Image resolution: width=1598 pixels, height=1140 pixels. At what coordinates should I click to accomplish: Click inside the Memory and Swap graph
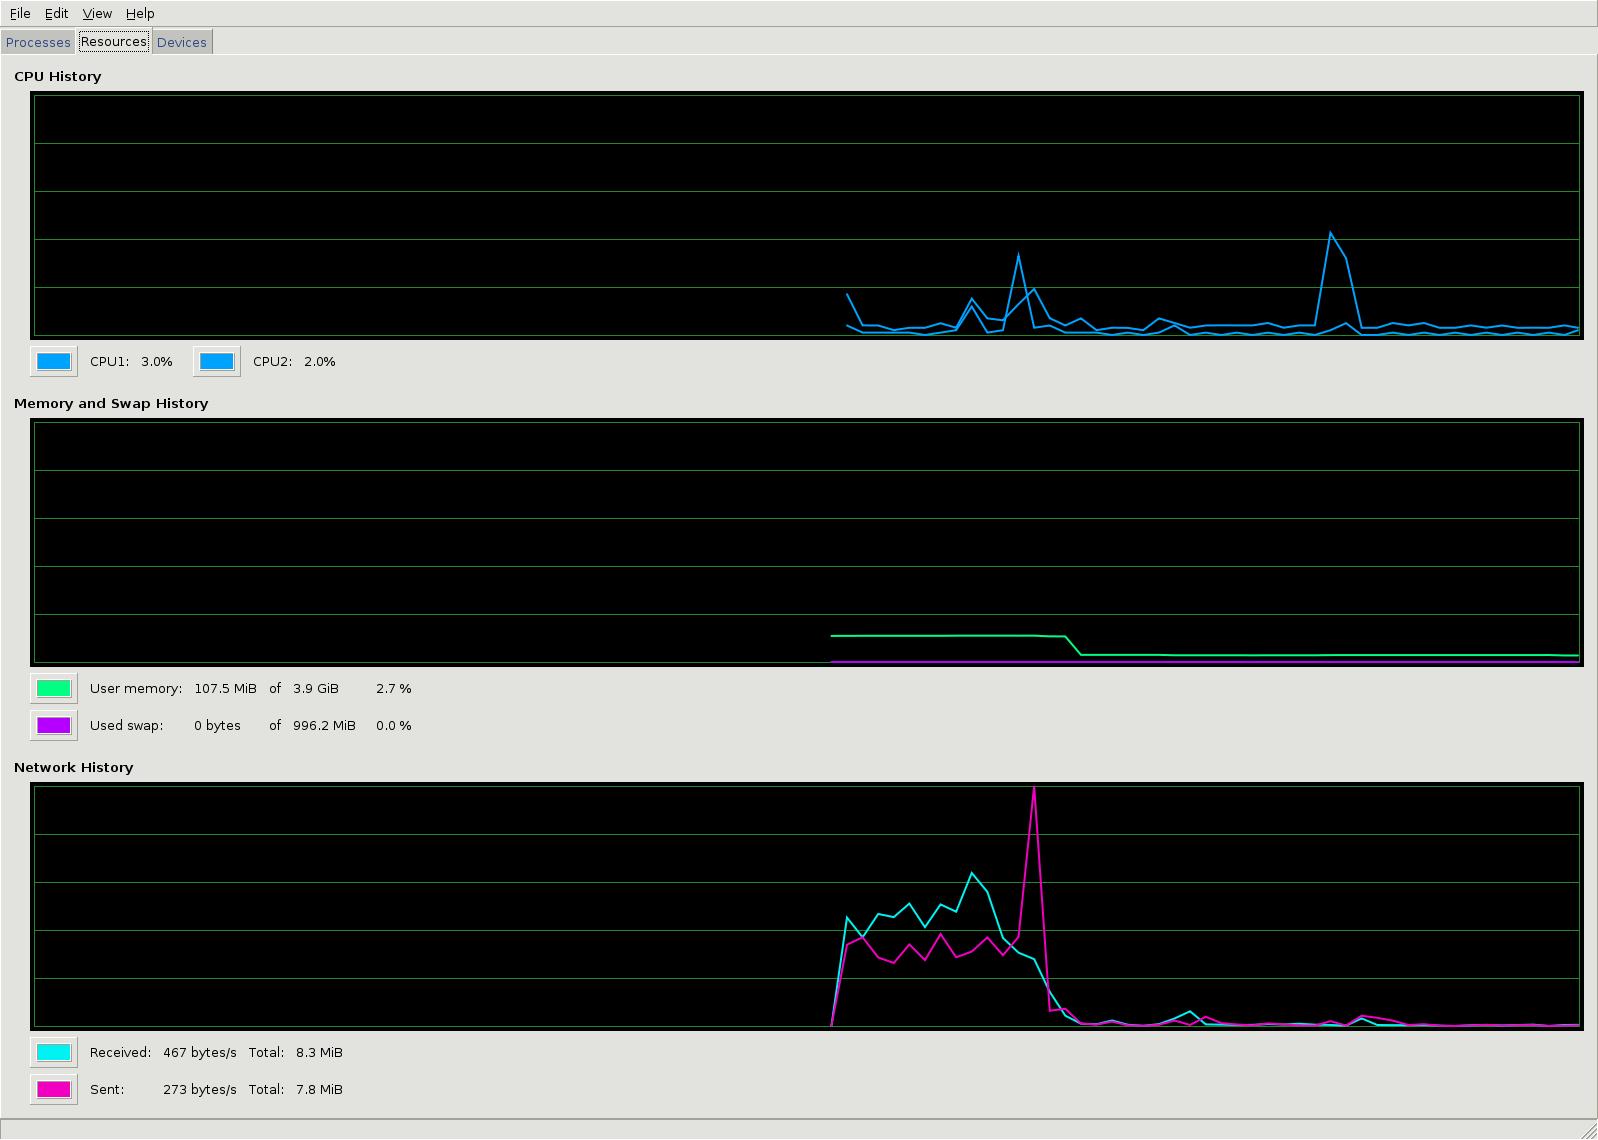pyautogui.click(x=807, y=542)
